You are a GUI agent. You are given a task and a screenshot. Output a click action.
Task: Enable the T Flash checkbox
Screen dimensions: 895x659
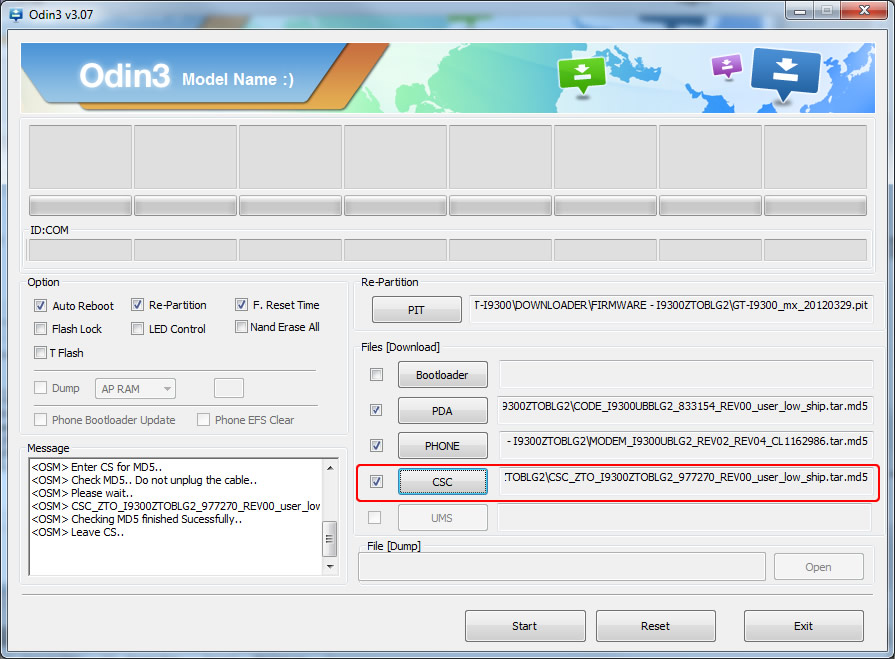pos(41,353)
